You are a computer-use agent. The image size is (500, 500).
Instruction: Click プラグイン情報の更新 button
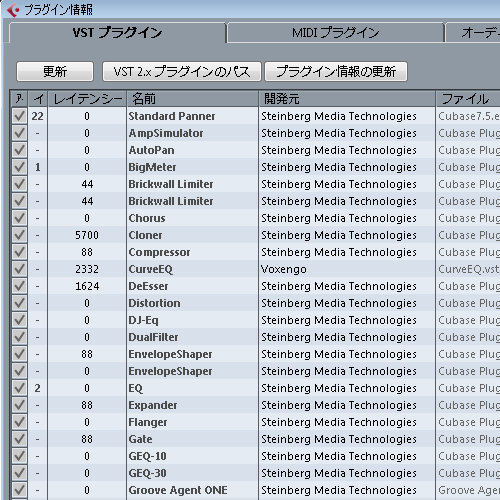click(x=336, y=71)
